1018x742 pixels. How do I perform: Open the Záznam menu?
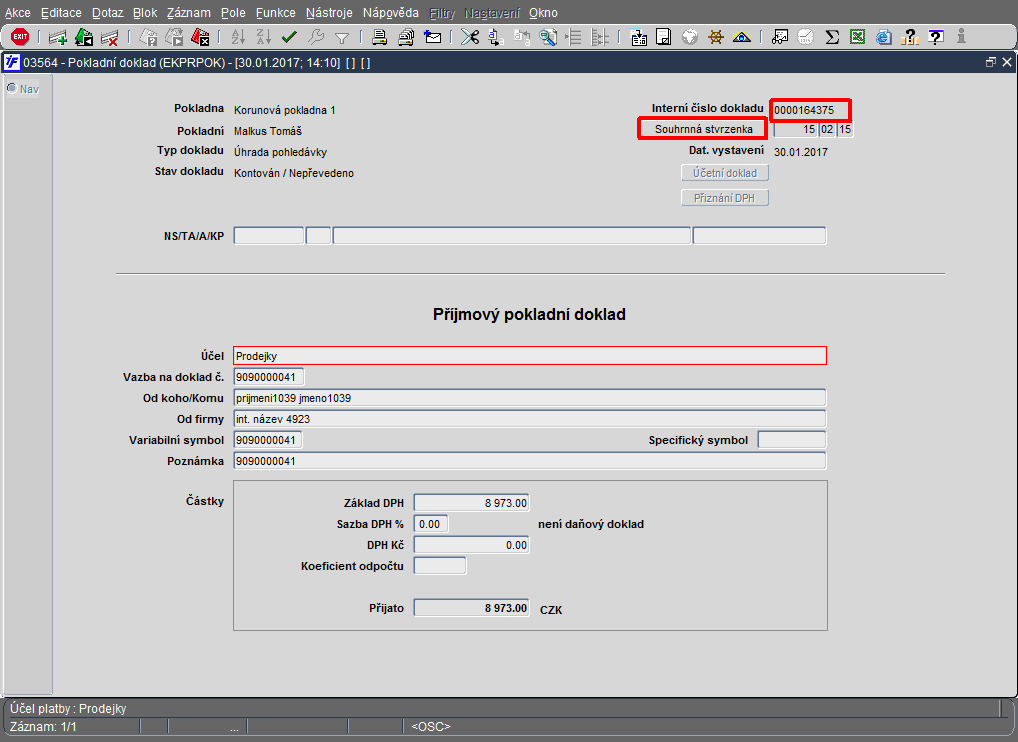[x=188, y=13]
